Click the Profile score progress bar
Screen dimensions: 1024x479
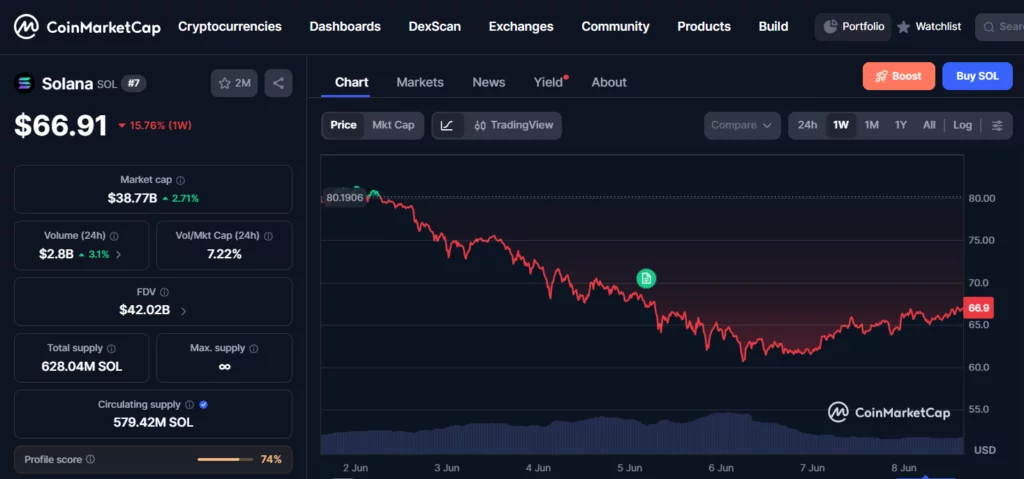(225, 459)
